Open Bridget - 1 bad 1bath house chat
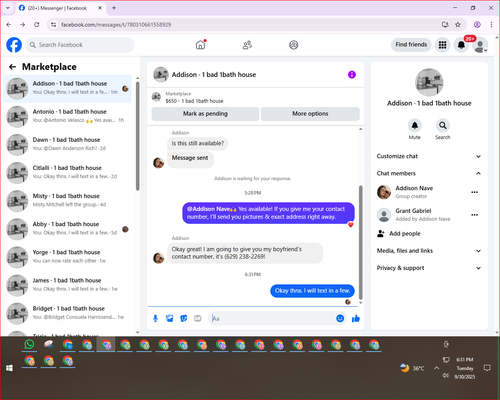The height and width of the screenshot is (400, 500). point(67,313)
